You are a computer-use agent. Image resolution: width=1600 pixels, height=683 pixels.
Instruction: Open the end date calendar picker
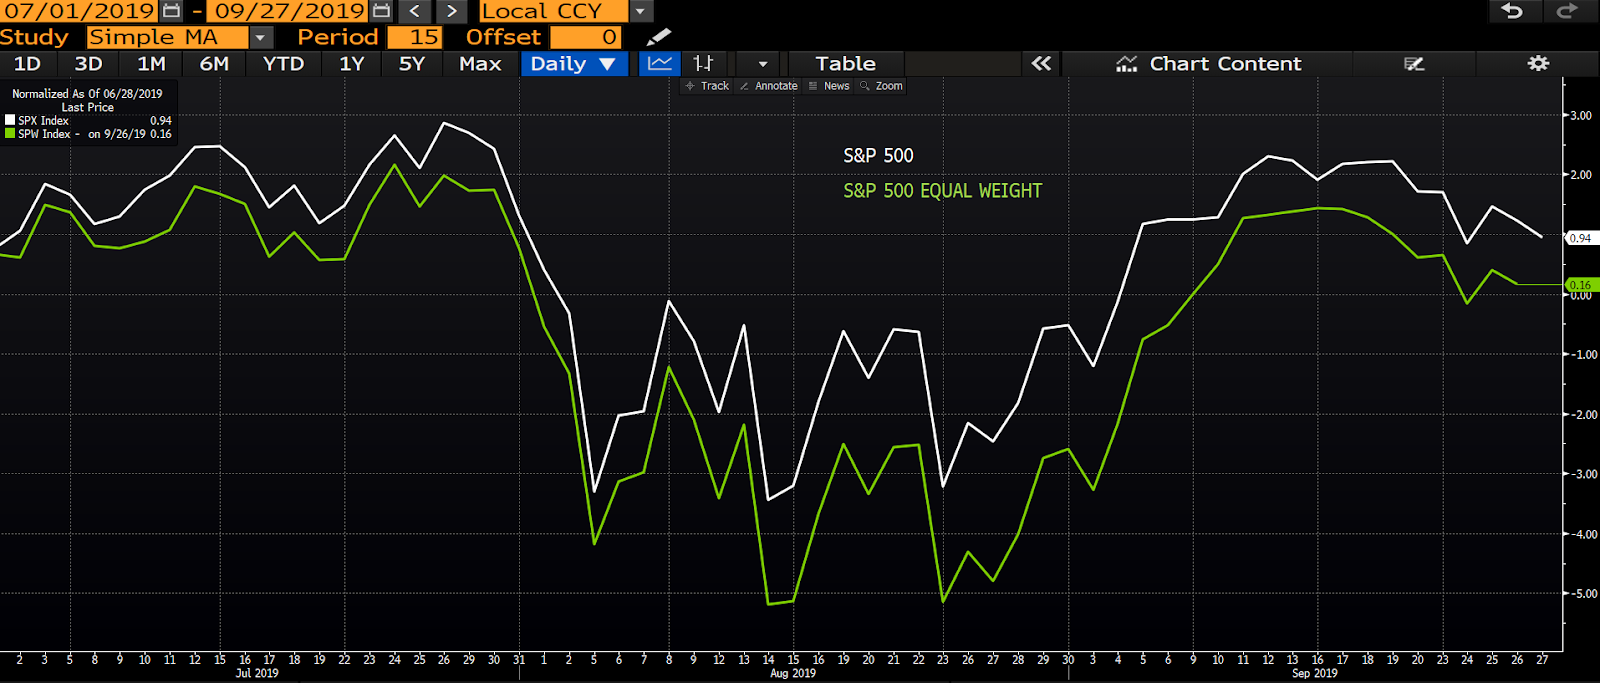(x=381, y=11)
